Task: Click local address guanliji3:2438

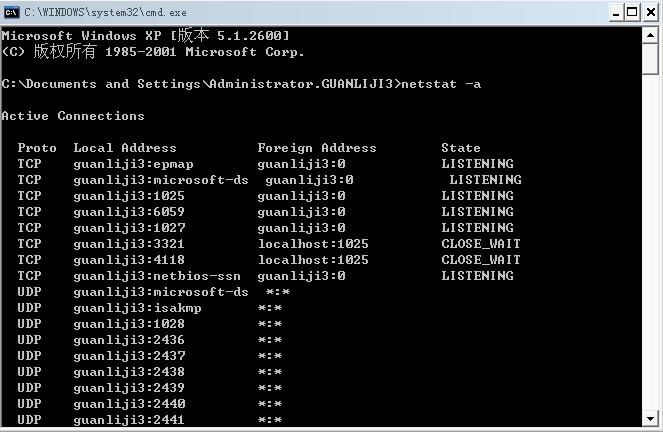Action: click(x=129, y=372)
